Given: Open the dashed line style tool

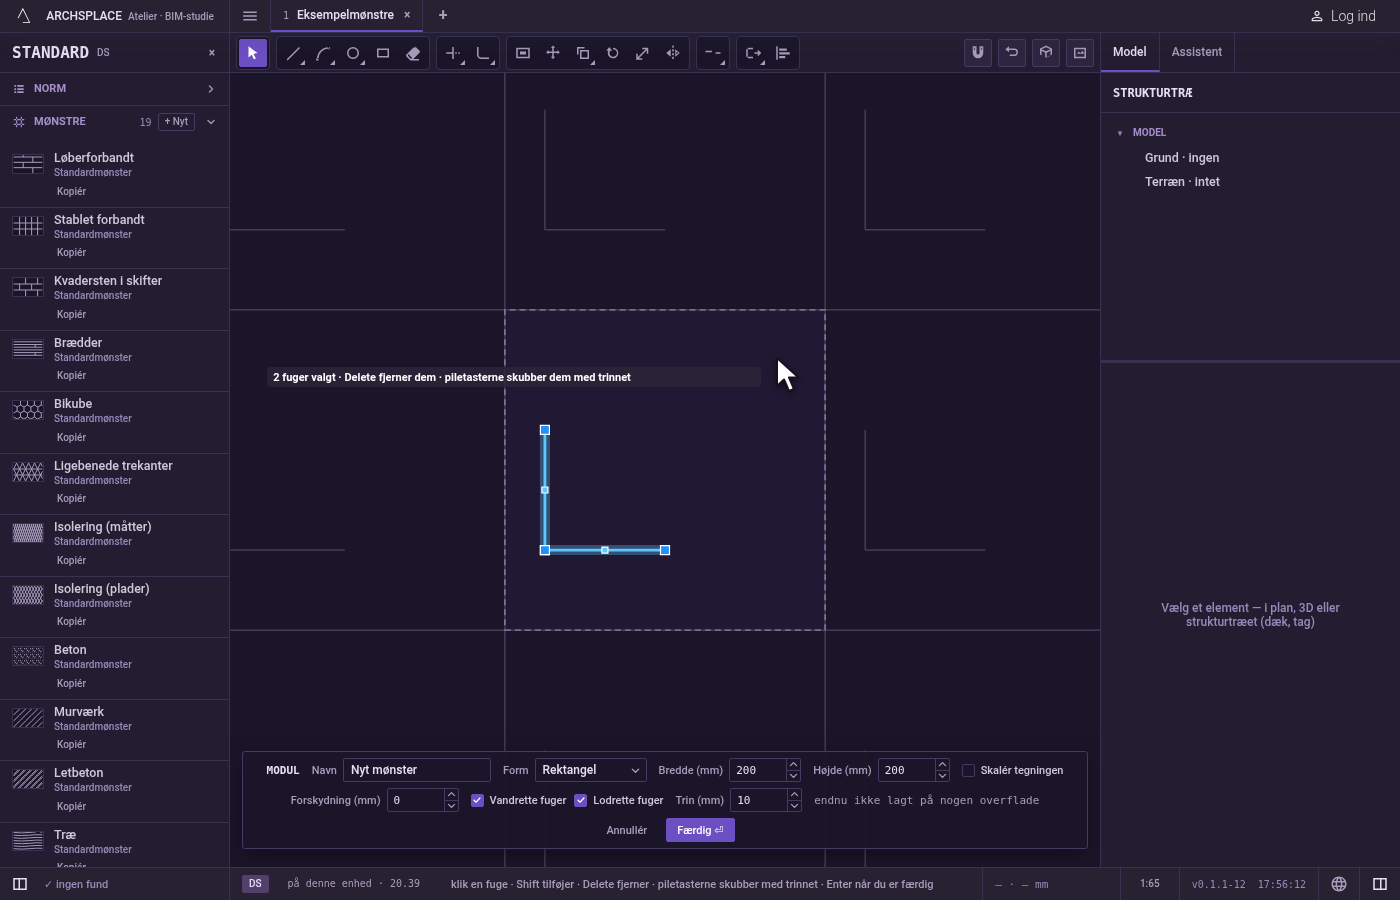Looking at the screenshot, I should tap(713, 53).
